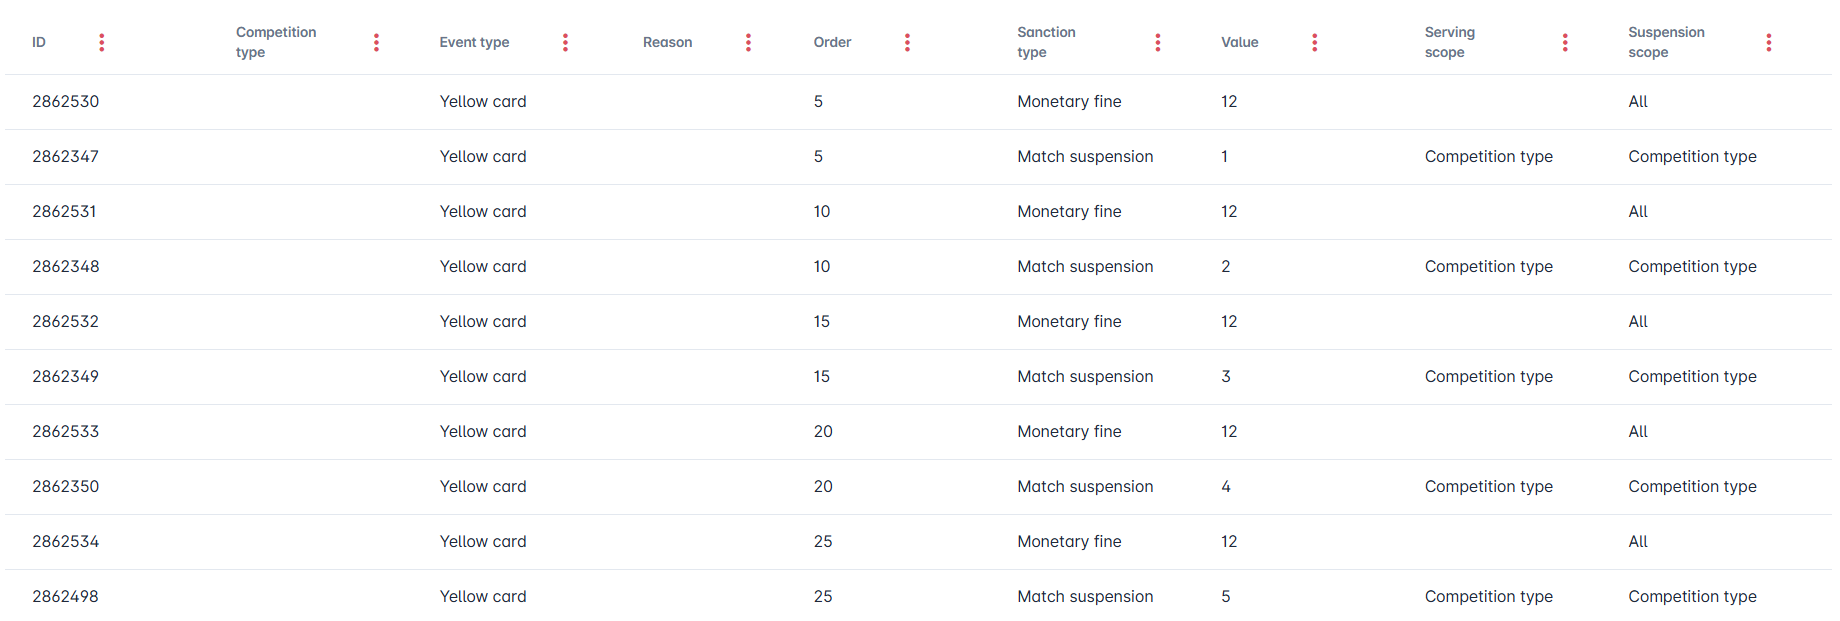Open the Reason column kebab menu

(x=748, y=42)
